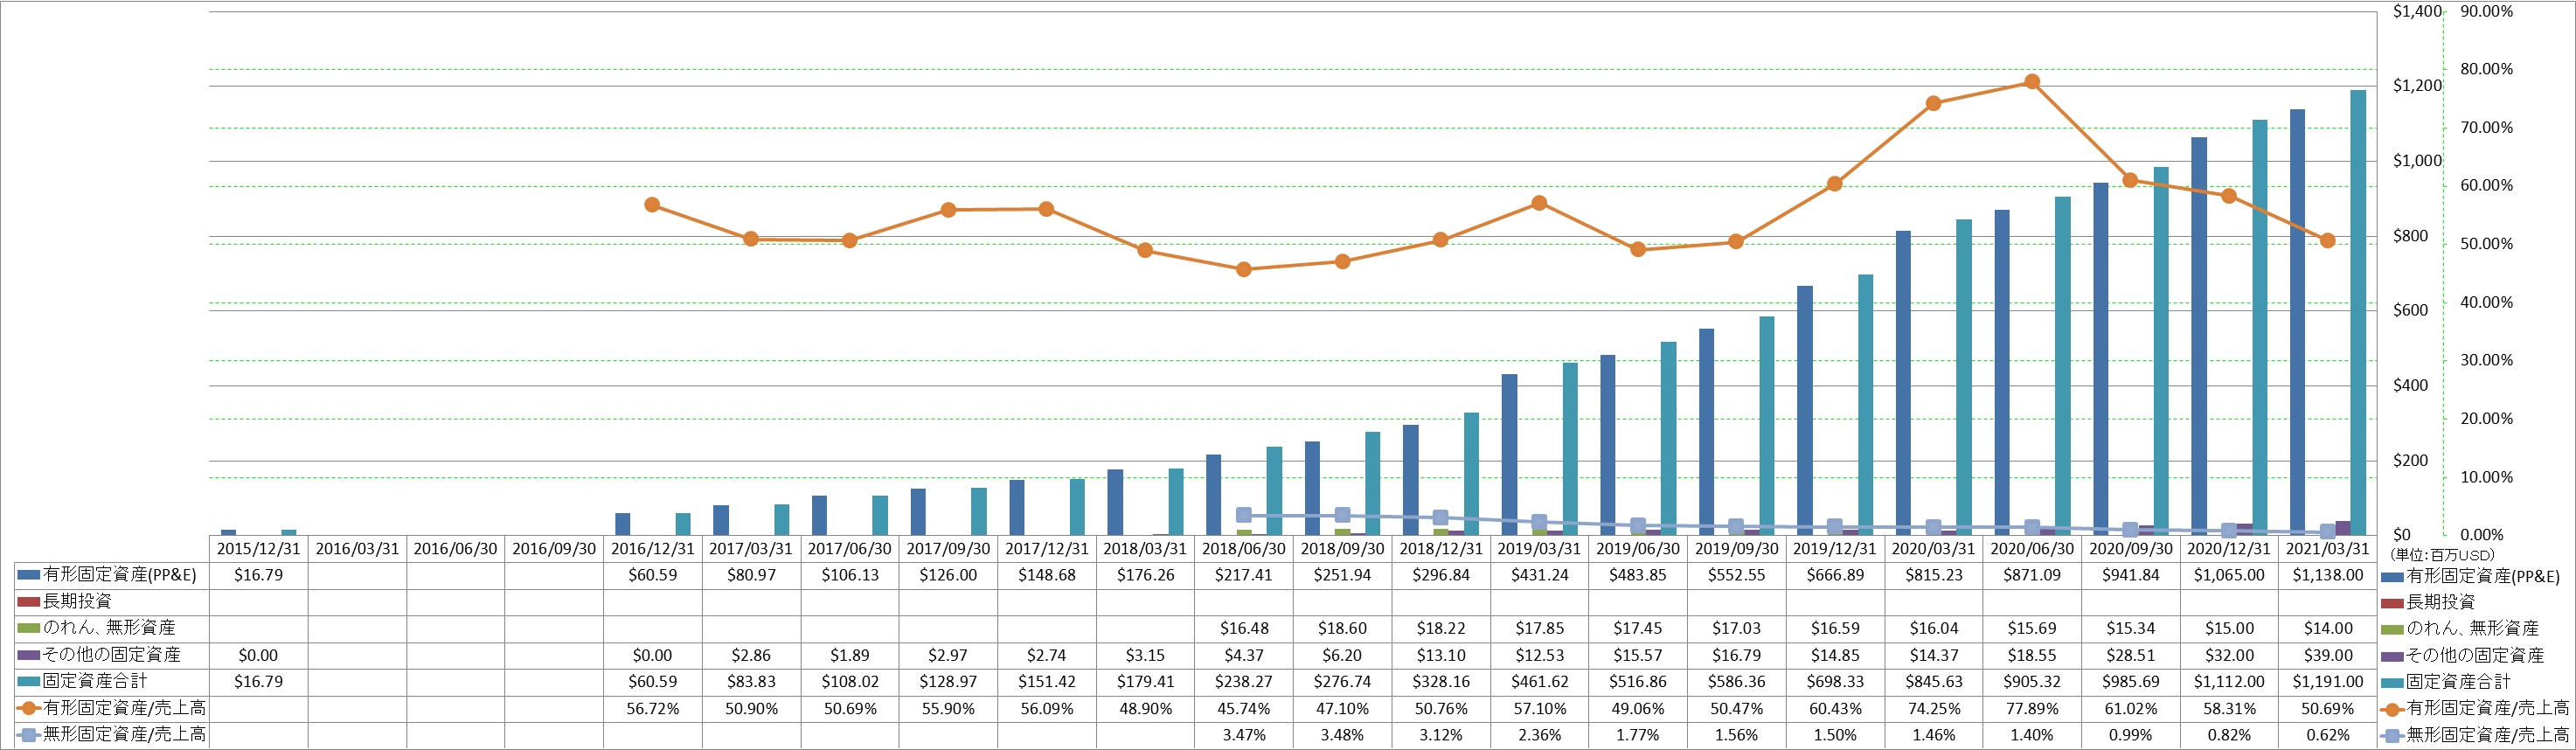Click the 無形固定資産/売上高 row label in the table
Viewport: 2576px width, 750px height.
click(x=124, y=735)
